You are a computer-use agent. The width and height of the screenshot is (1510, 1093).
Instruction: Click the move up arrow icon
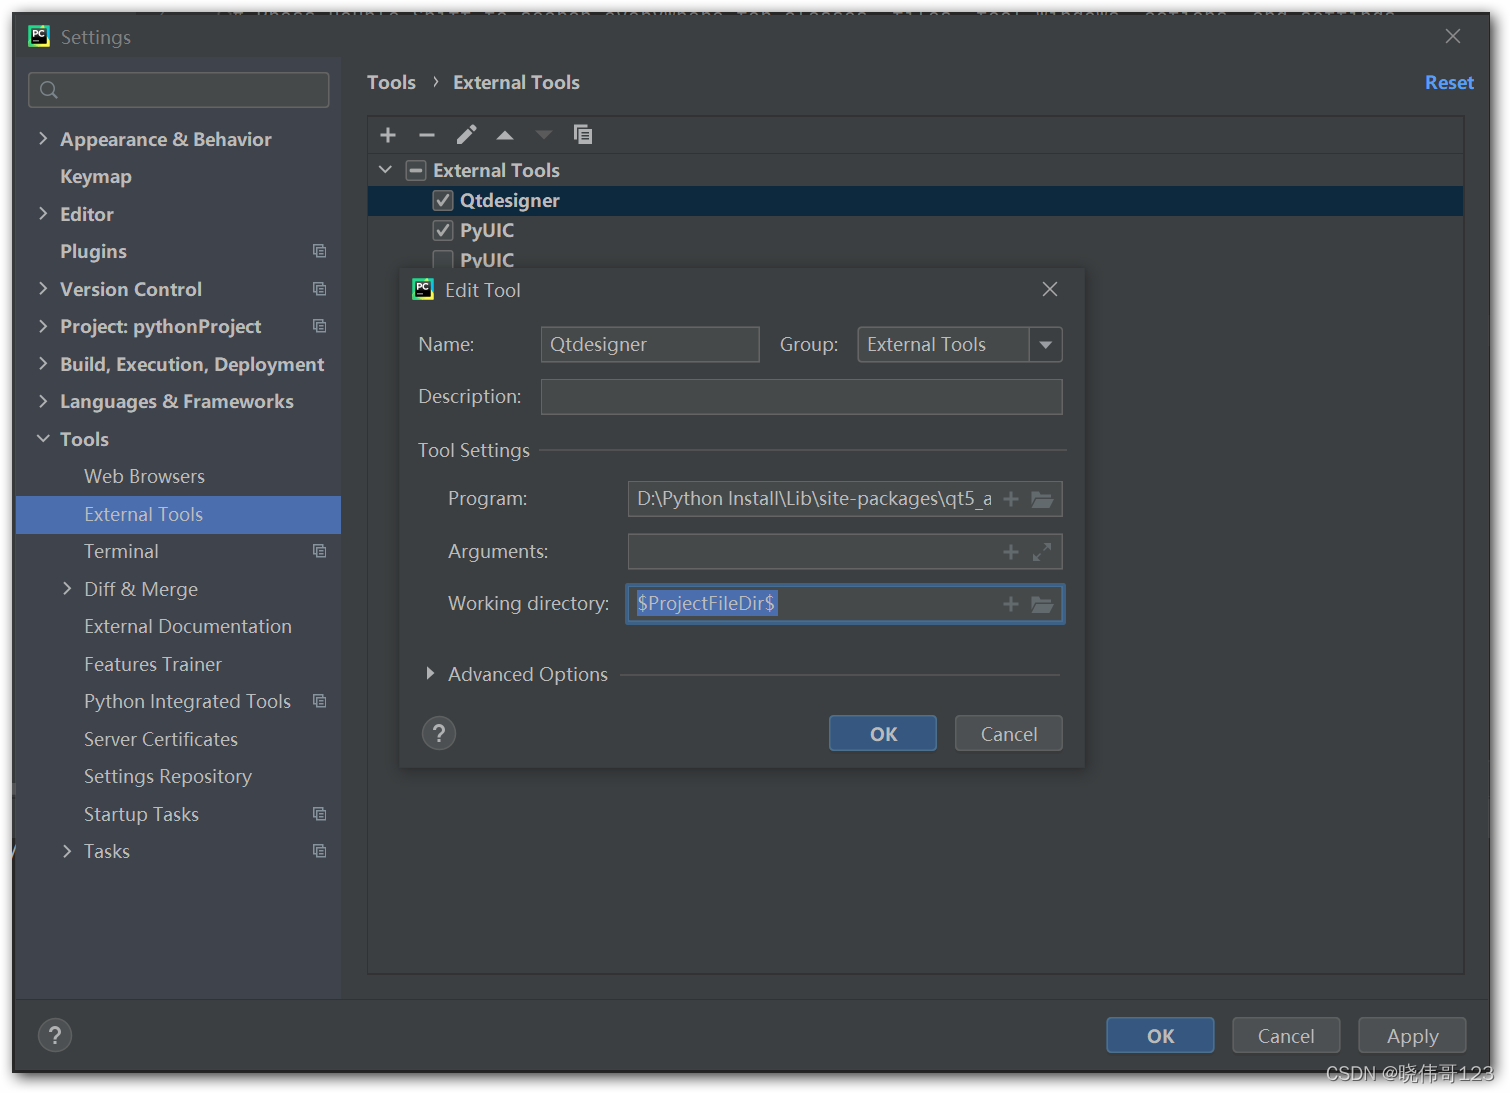[x=505, y=135]
